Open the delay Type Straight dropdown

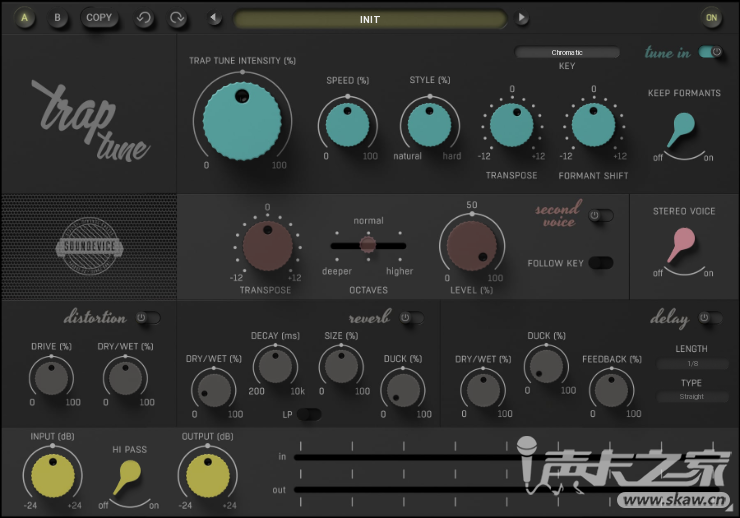click(692, 397)
